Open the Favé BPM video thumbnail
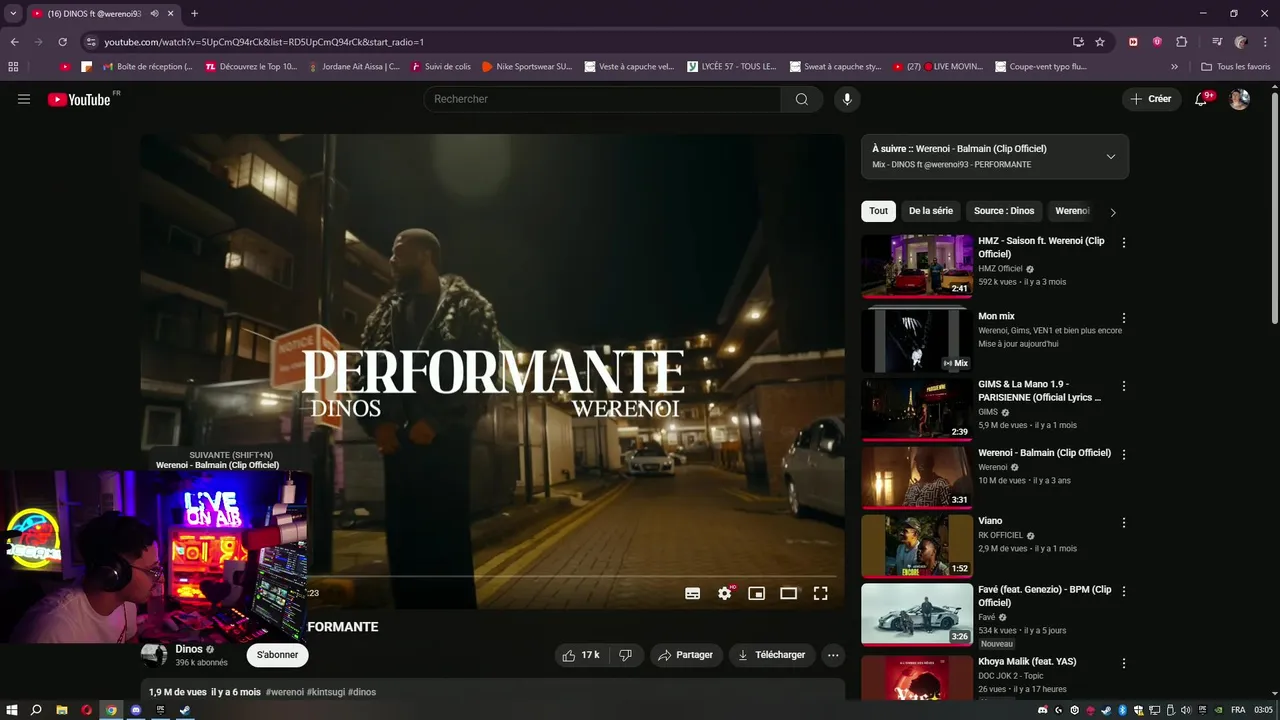This screenshot has height=720, width=1280. (x=917, y=614)
